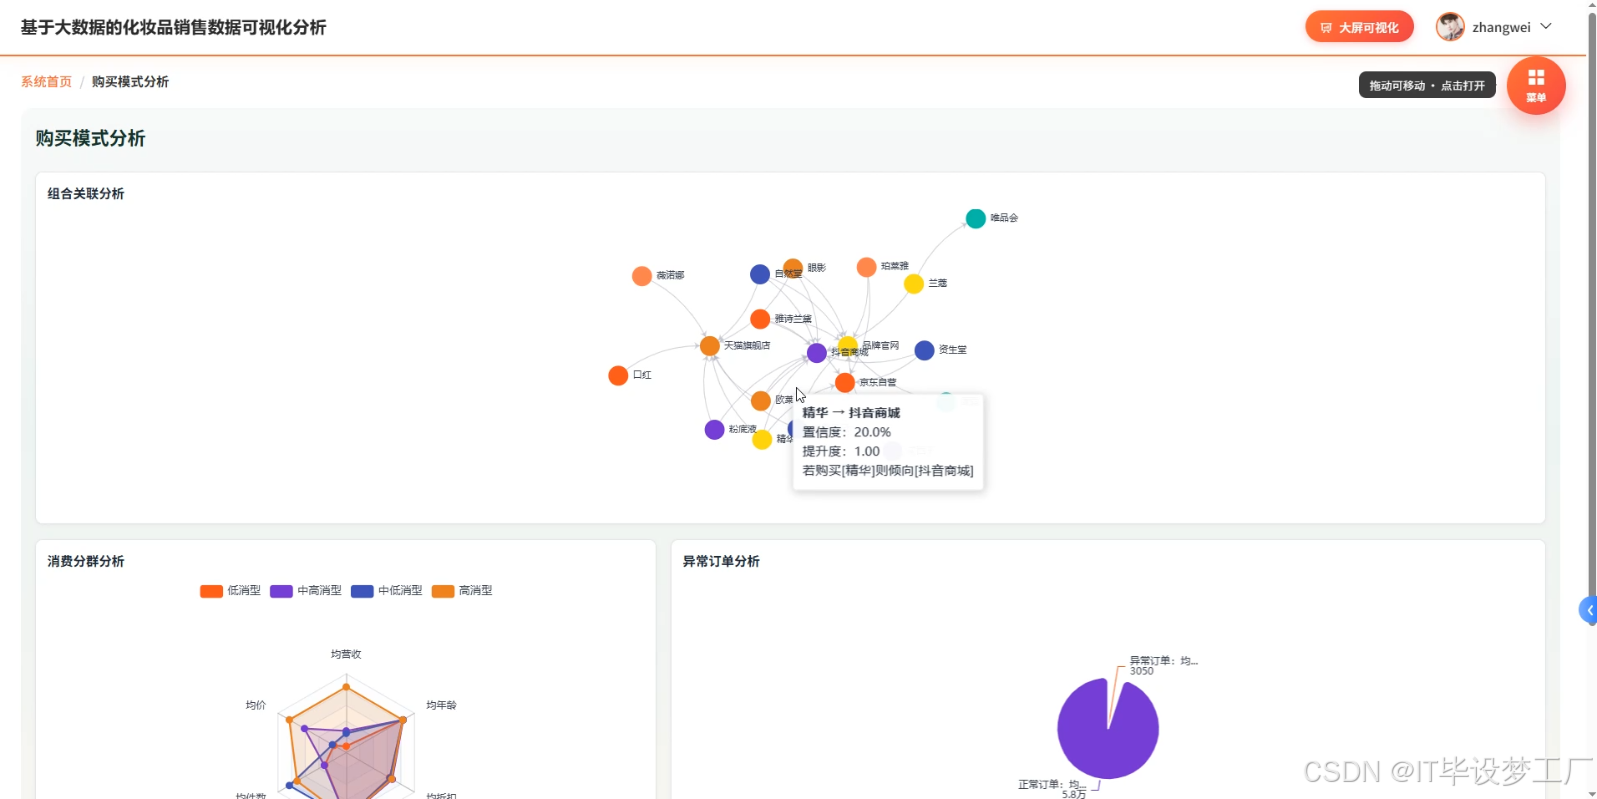Open the zhangwei user dropdown
1597x799 pixels.
pos(1494,27)
